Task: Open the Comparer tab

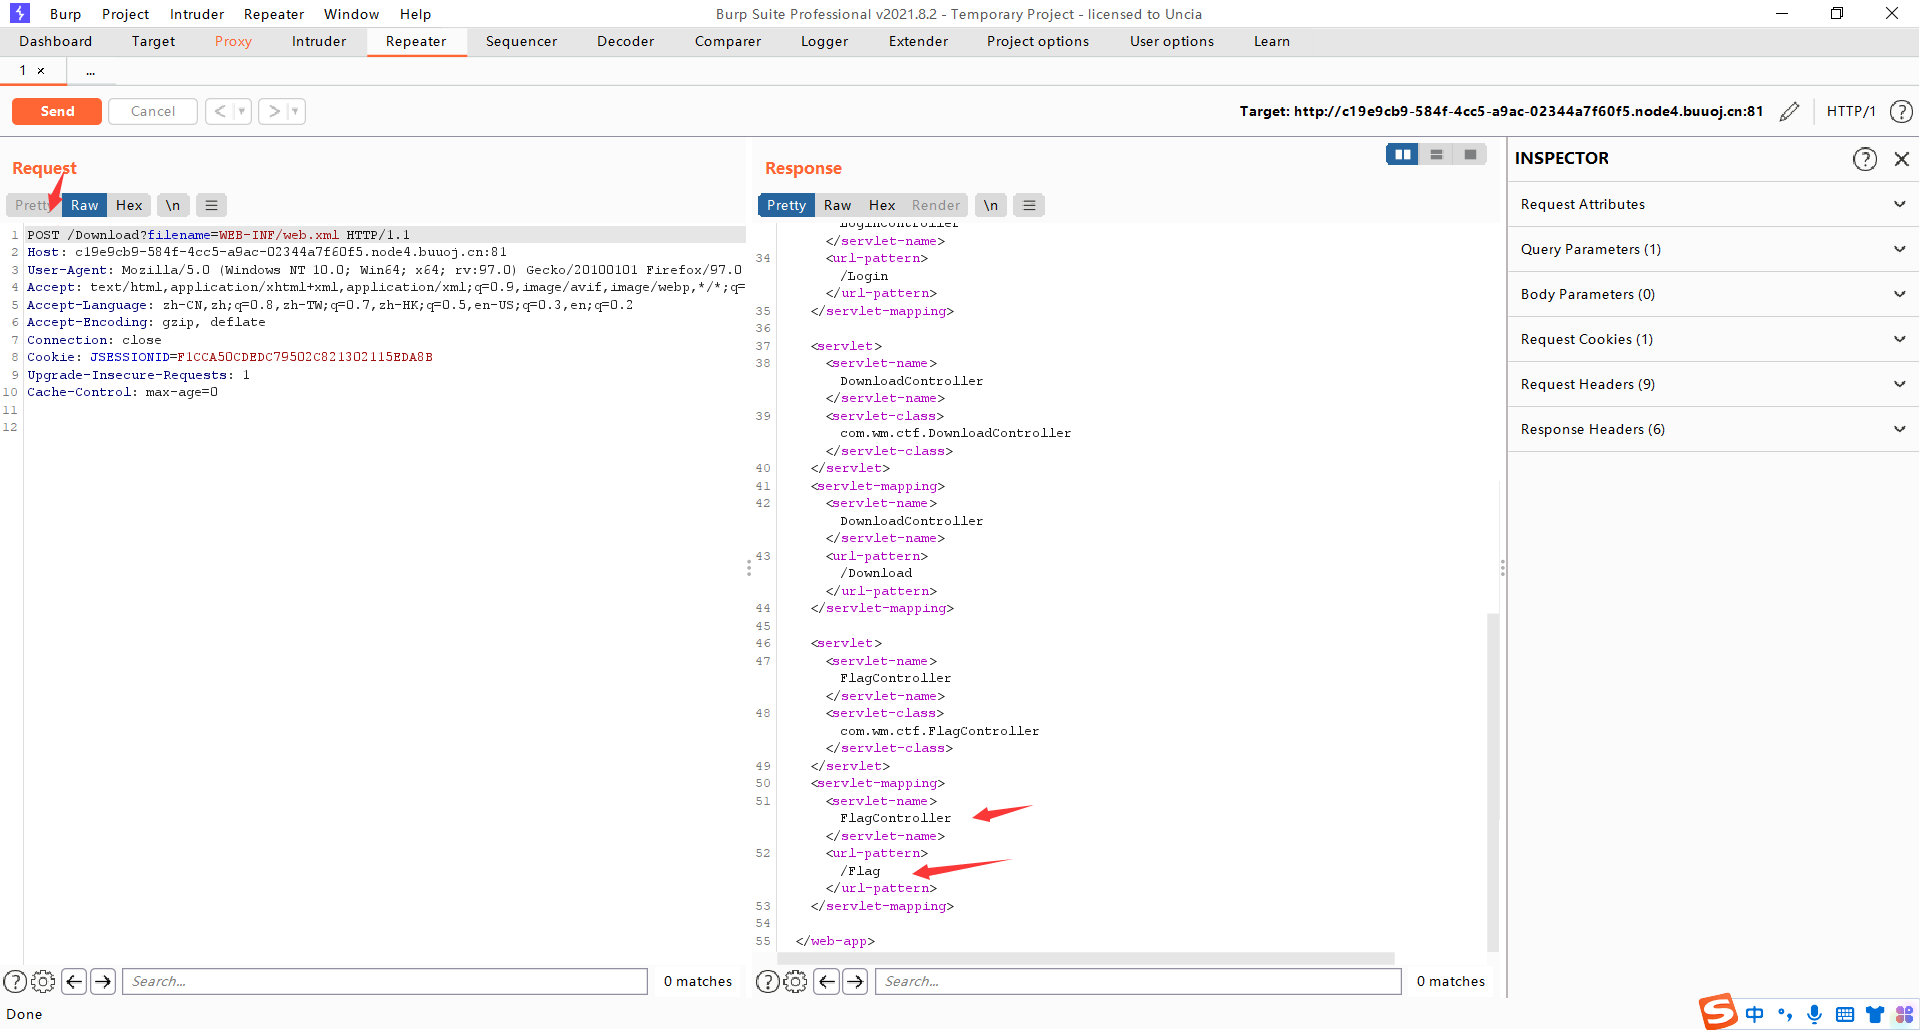Action: click(x=728, y=41)
